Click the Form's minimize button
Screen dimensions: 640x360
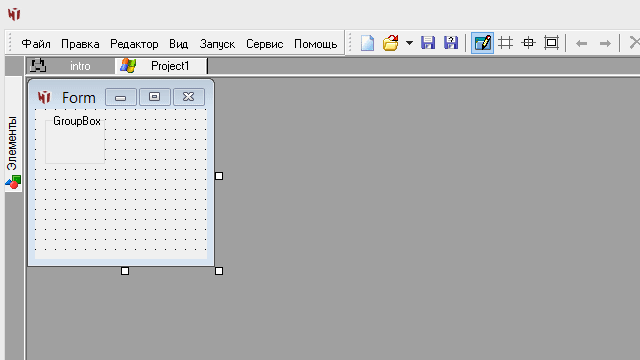tap(121, 97)
